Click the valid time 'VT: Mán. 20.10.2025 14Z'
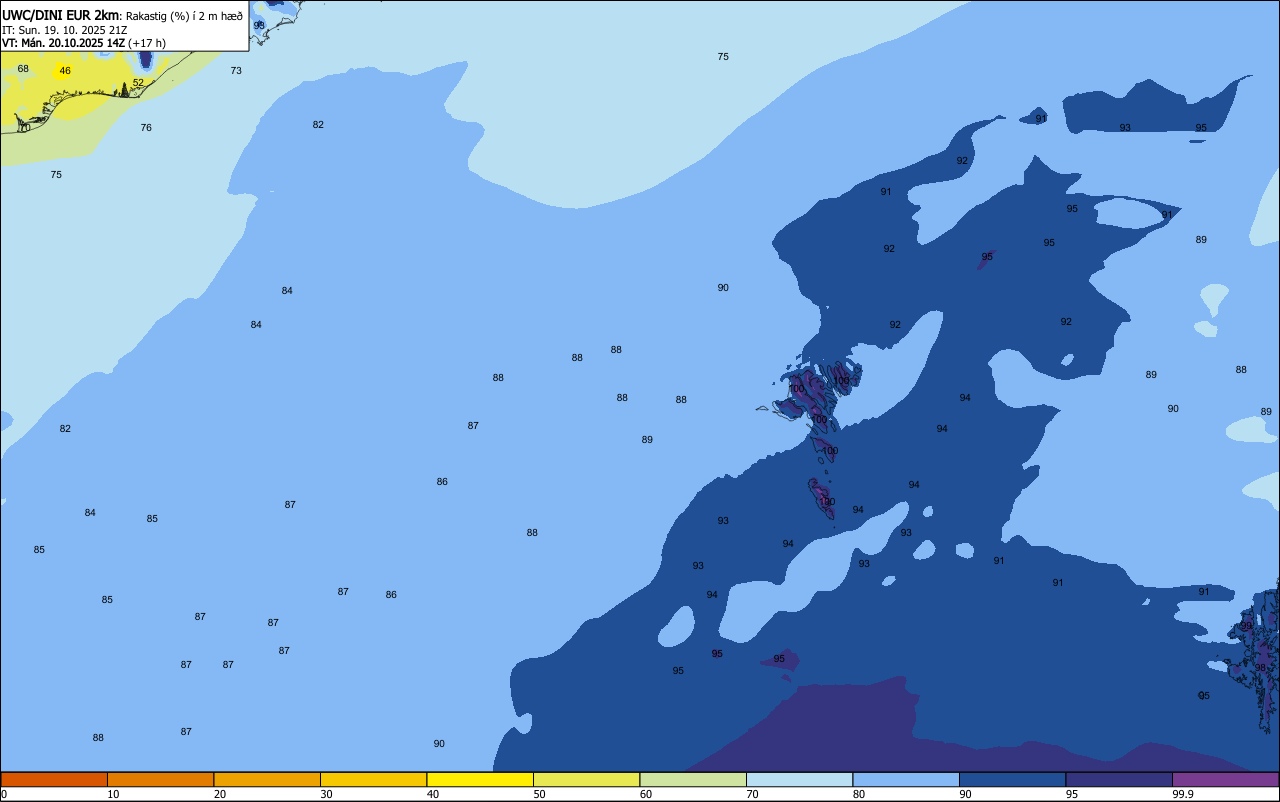The image size is (1280, 802). pyautogui.click(x=63, y=43)
